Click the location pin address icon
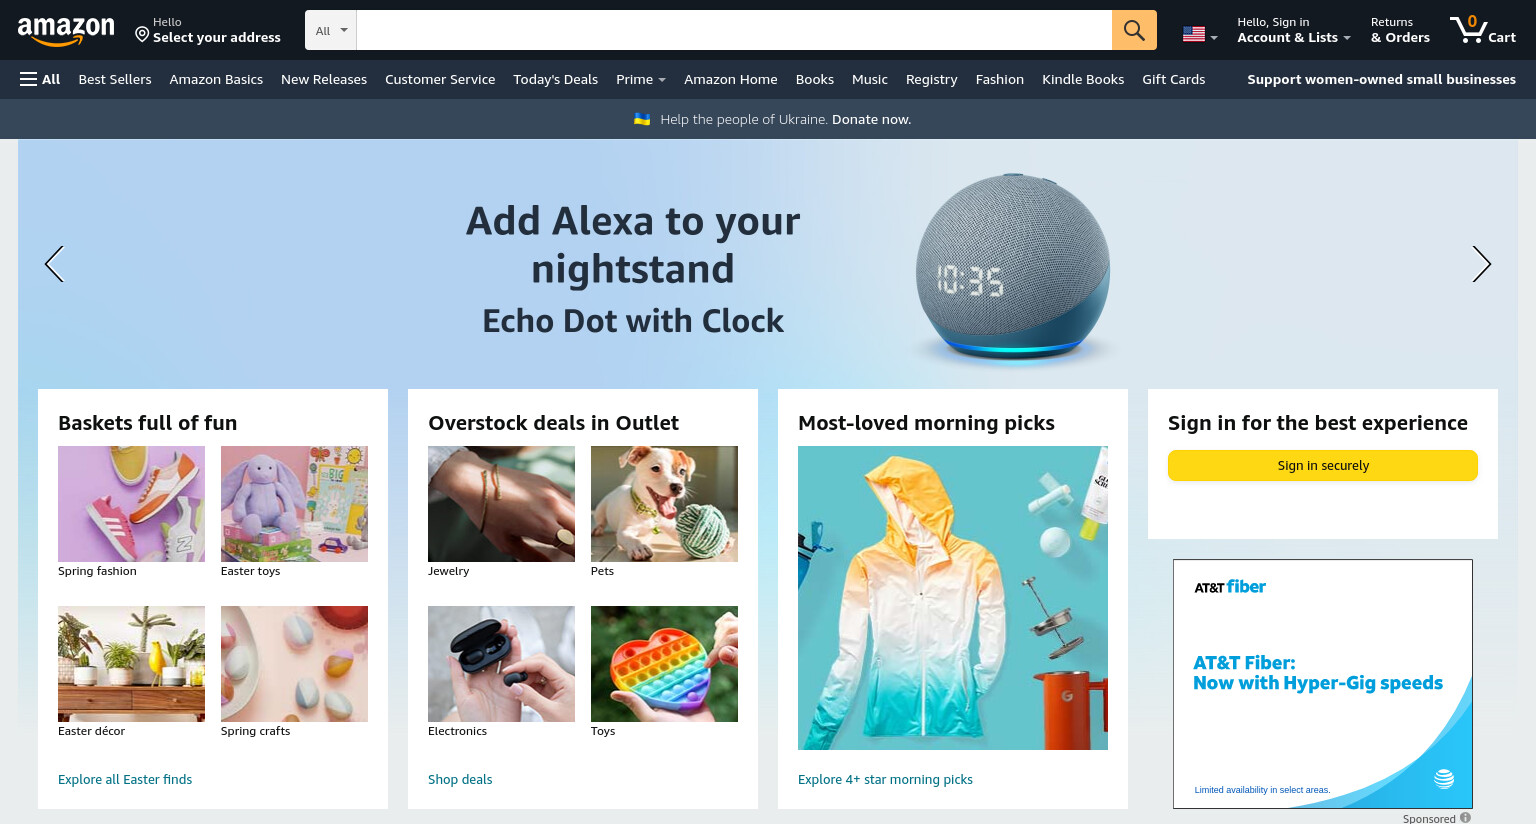Screen dimensions: 1536x824 [x=142, y=35]
